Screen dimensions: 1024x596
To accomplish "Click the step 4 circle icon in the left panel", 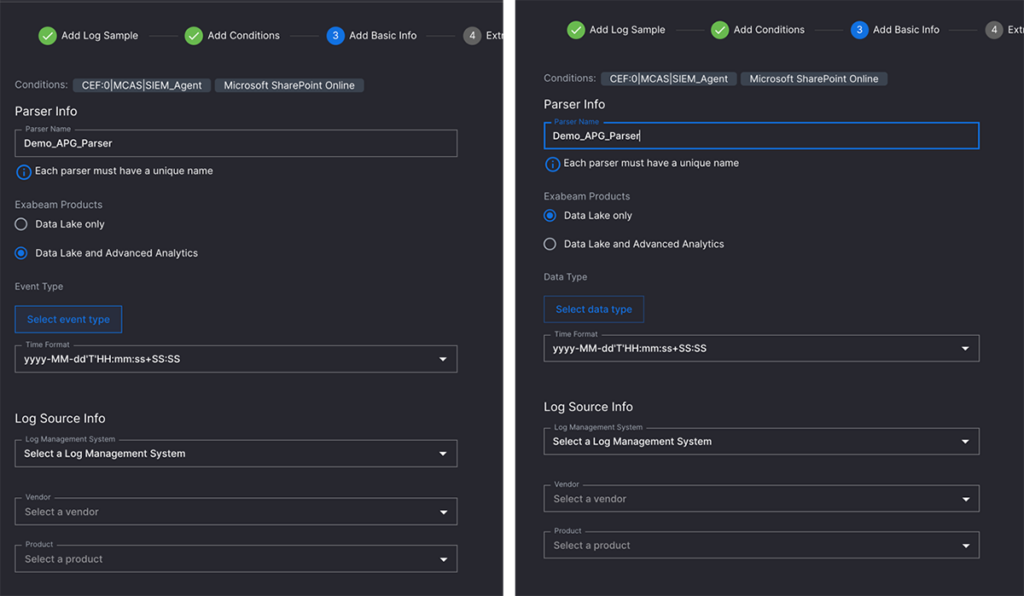I will [x=473, y=36].
